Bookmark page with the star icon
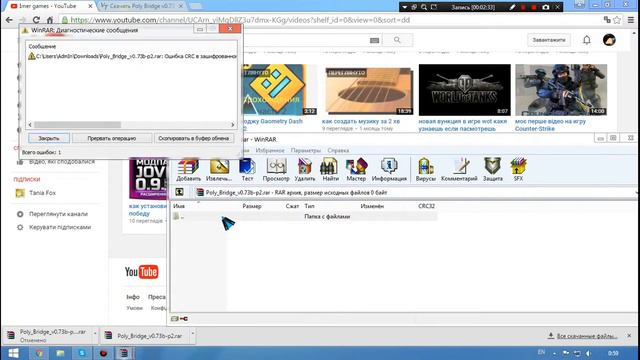 click(x=617, y=20)
